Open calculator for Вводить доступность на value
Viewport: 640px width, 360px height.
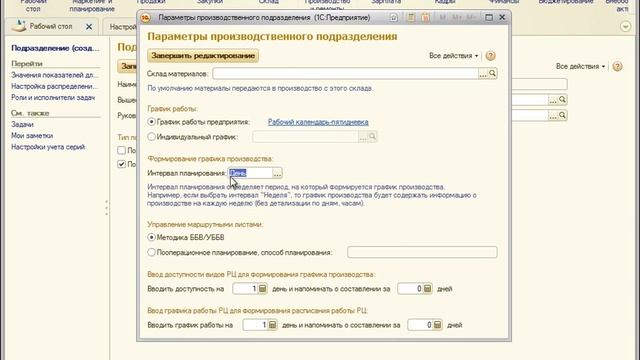[x=262, y=289]
